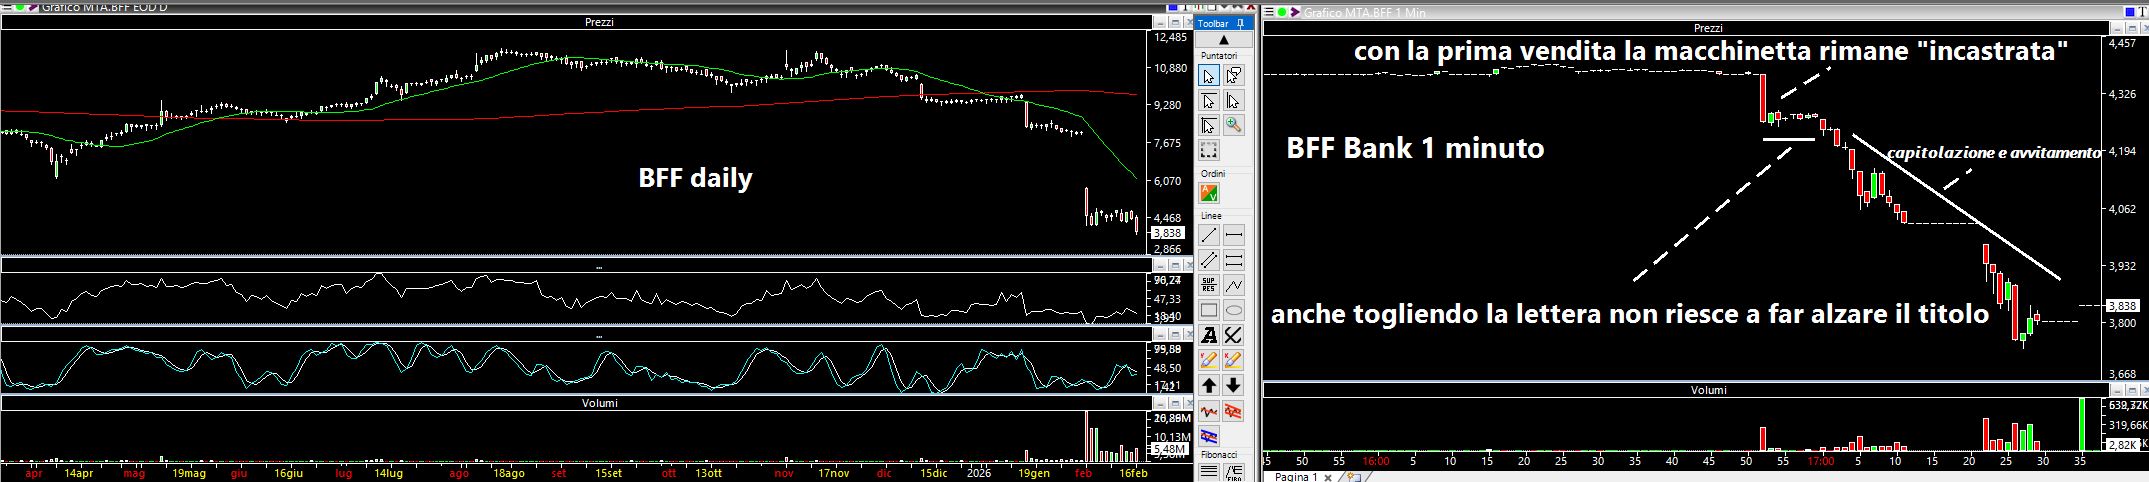2149x482 pixels.
Task: Select the horizontal parallel lines tool
Action: (1234, 260)
